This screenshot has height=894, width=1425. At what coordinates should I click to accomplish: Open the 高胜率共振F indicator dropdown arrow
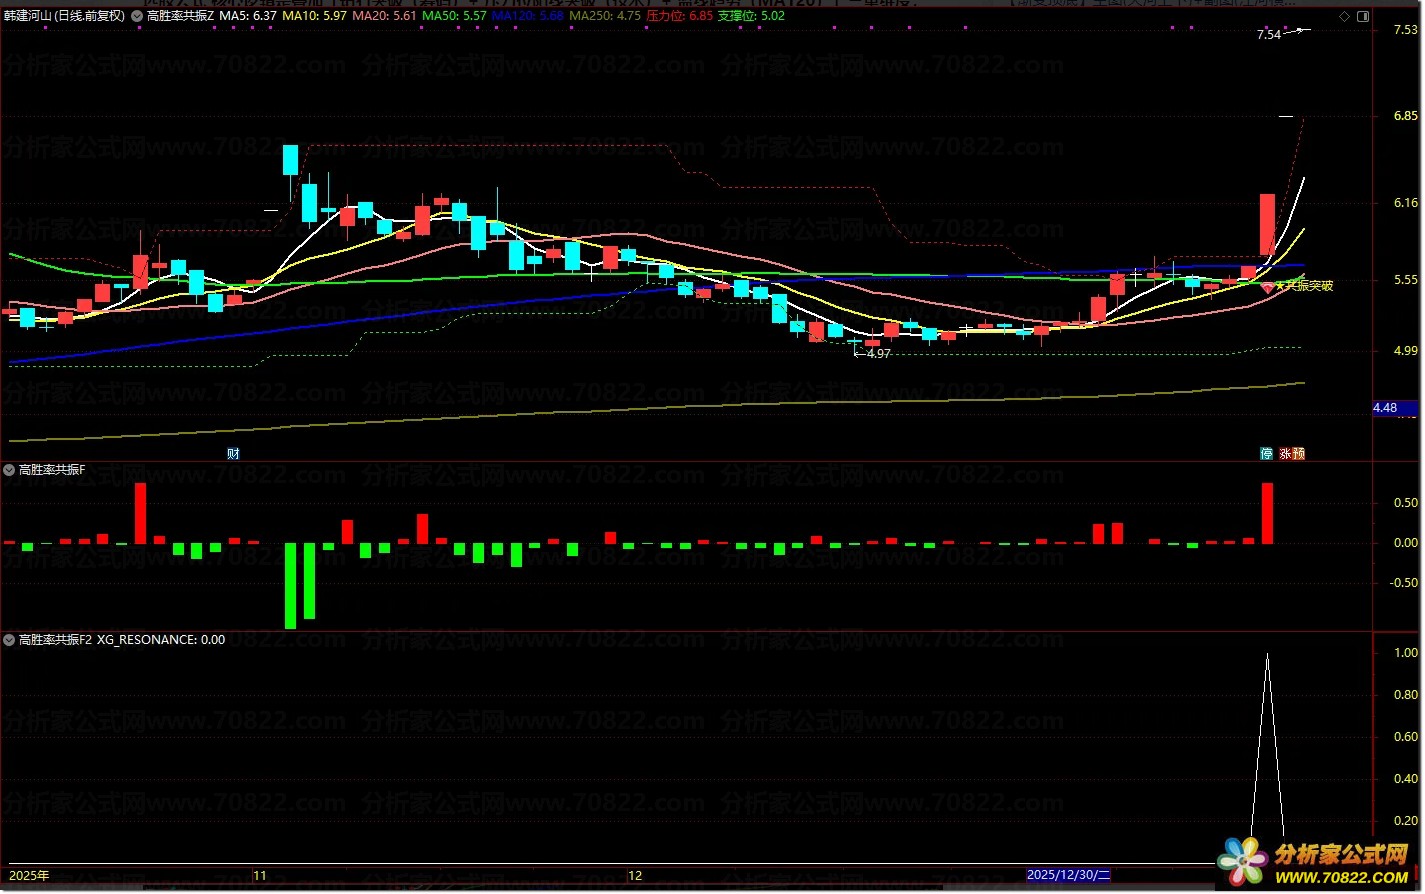(10, 470)
